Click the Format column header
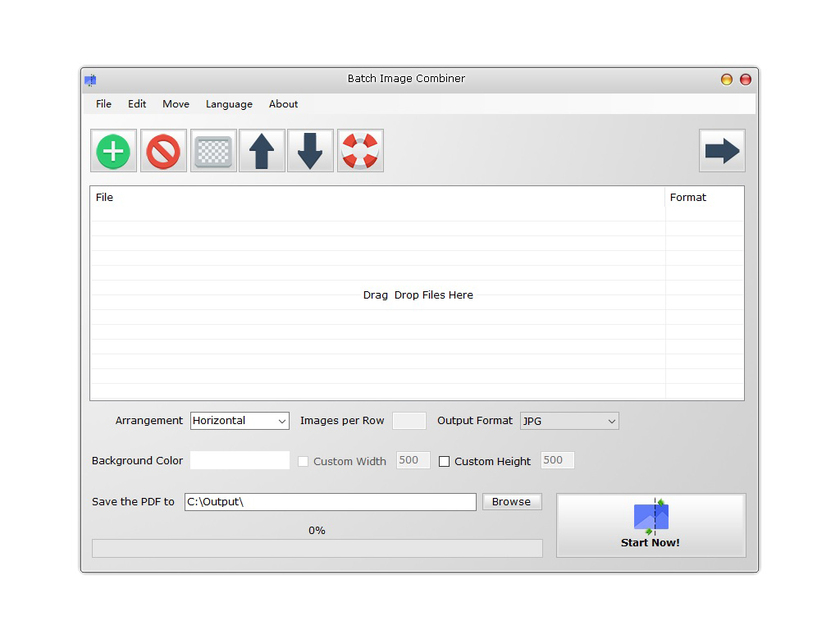 tap(688, 198)
